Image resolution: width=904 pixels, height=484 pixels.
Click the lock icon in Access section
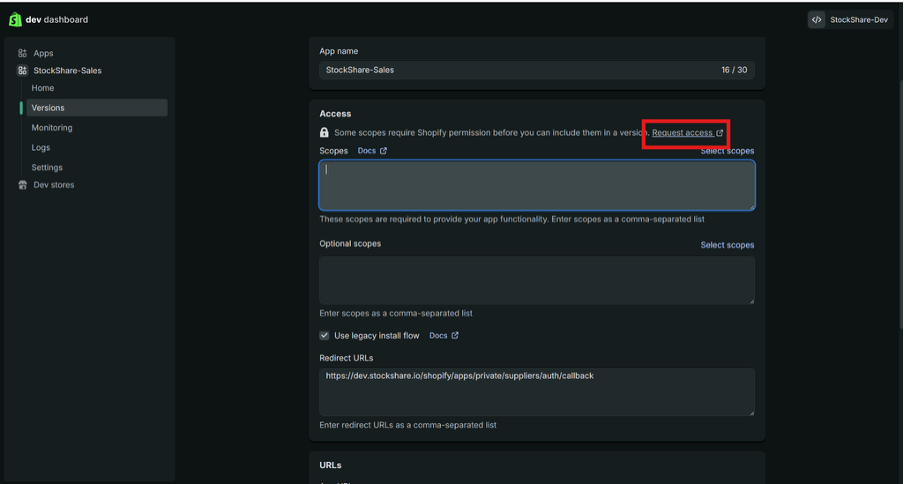(x=324, y=133)
